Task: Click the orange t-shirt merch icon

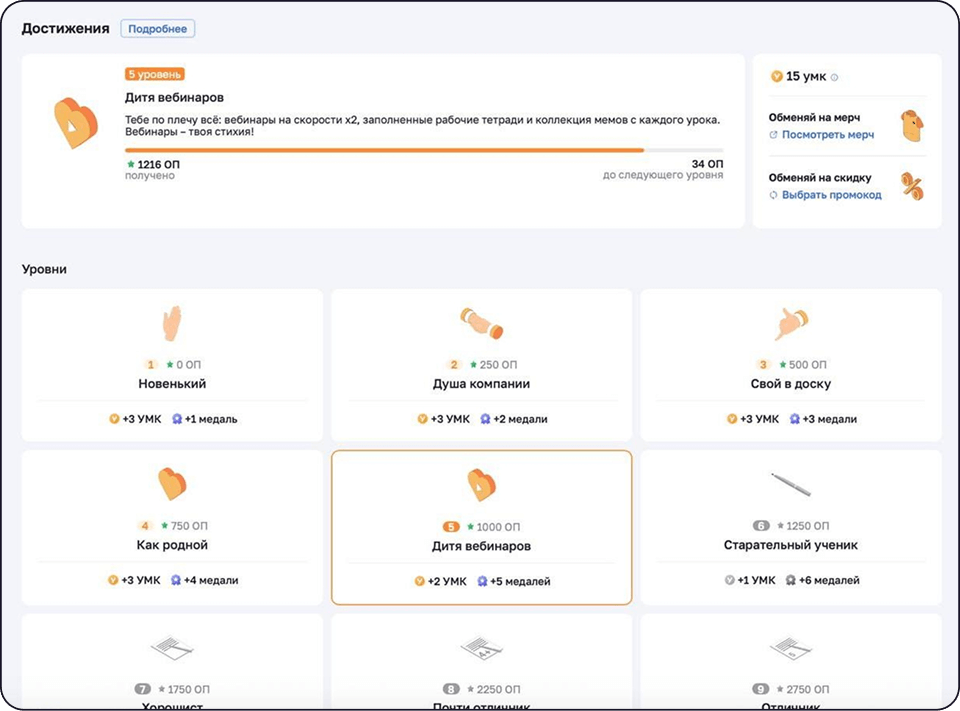Action: pyautogui.click(x=911, y=126)
